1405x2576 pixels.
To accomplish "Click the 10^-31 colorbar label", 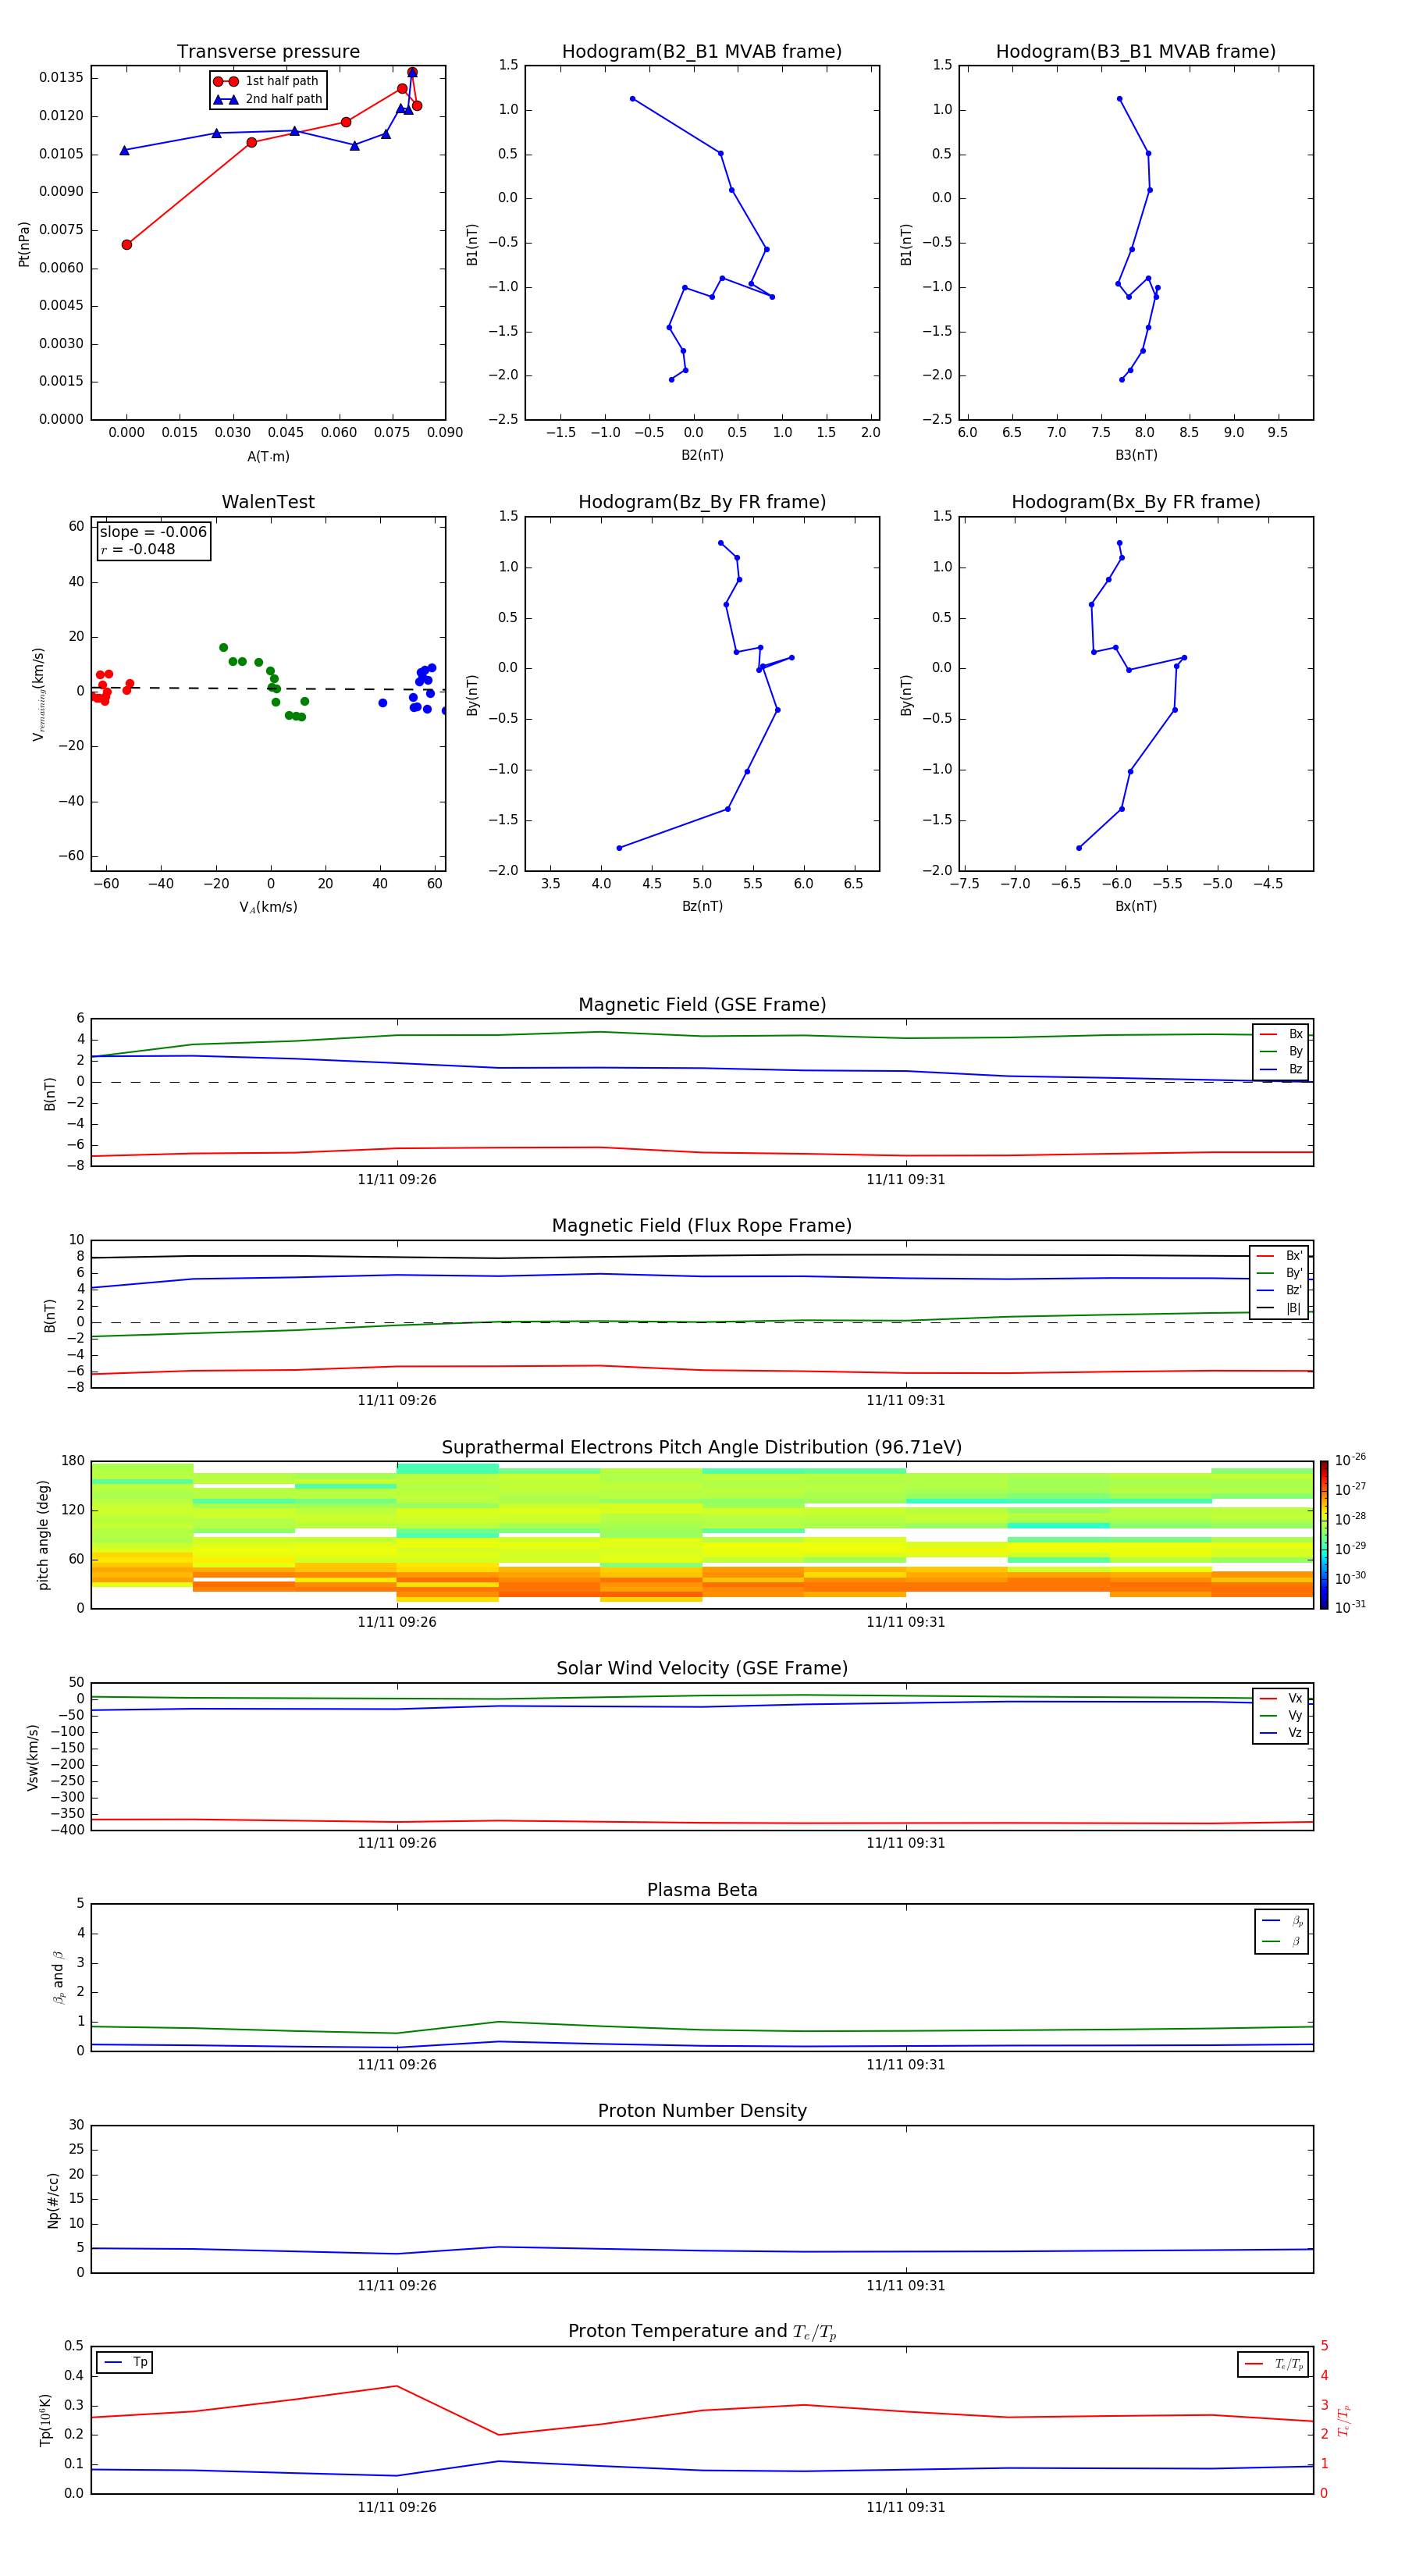I will [x=1350, y=1607].
